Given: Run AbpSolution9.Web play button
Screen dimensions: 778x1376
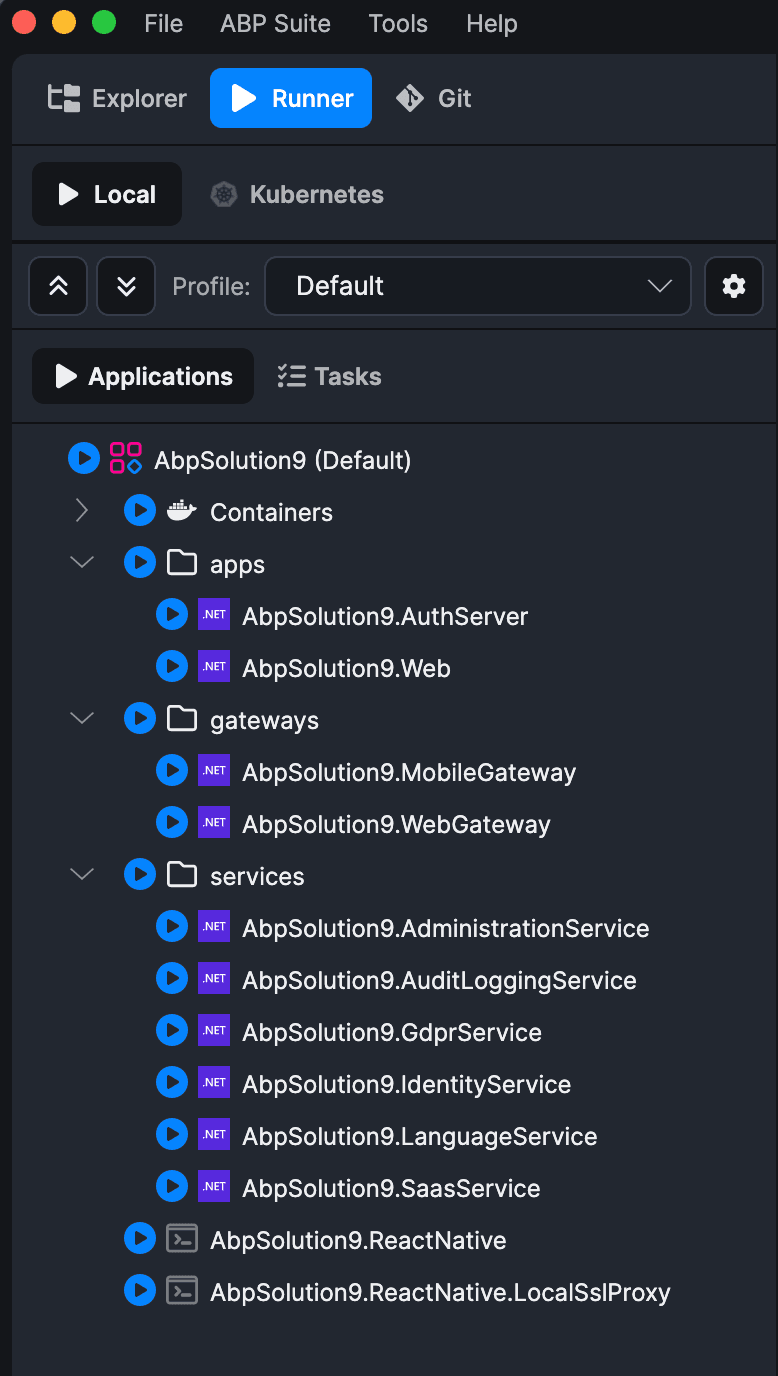Looking at the screenshot, I should (172, 668).
